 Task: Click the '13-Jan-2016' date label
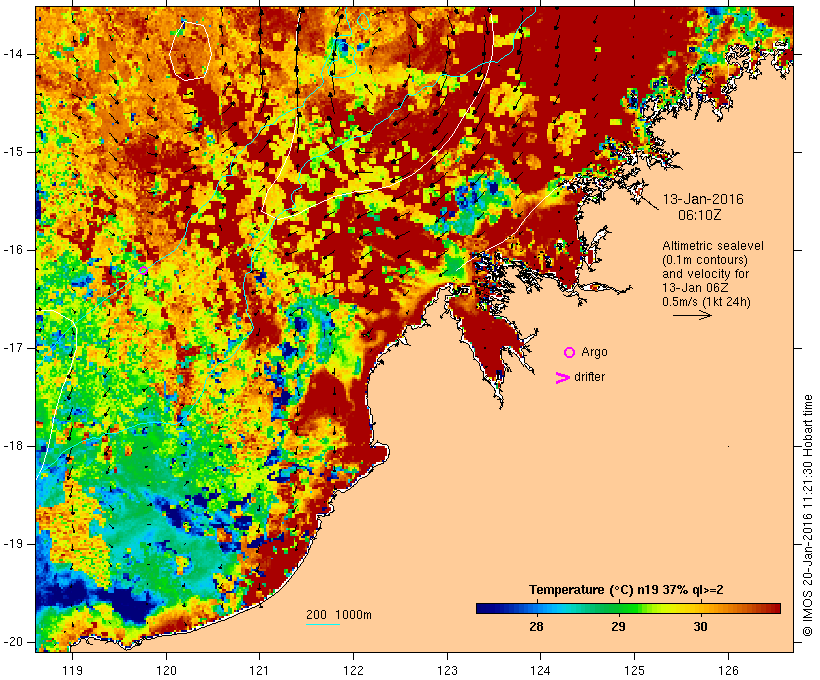(703, 199)
